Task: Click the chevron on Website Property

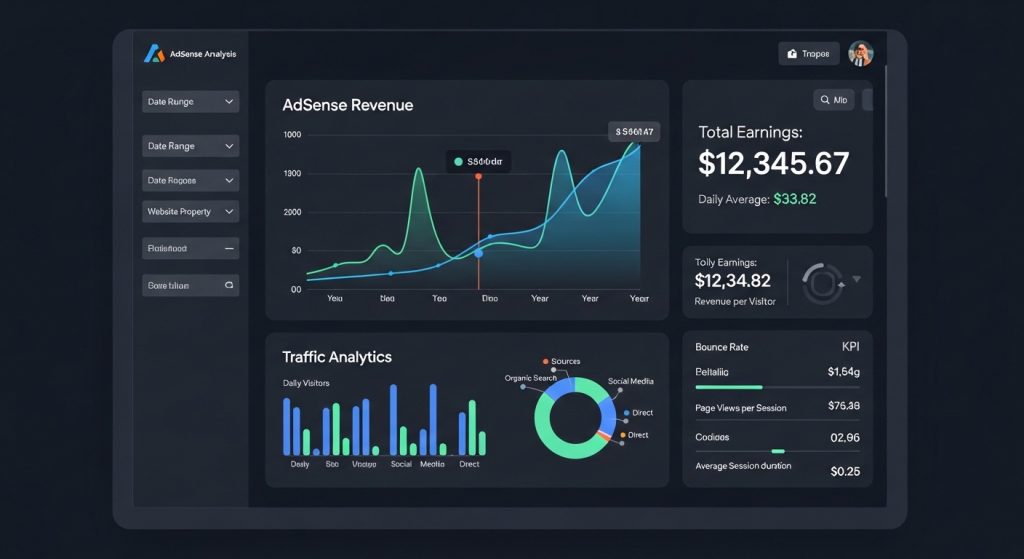Action: pyautogui.click(x=229, y=212)
